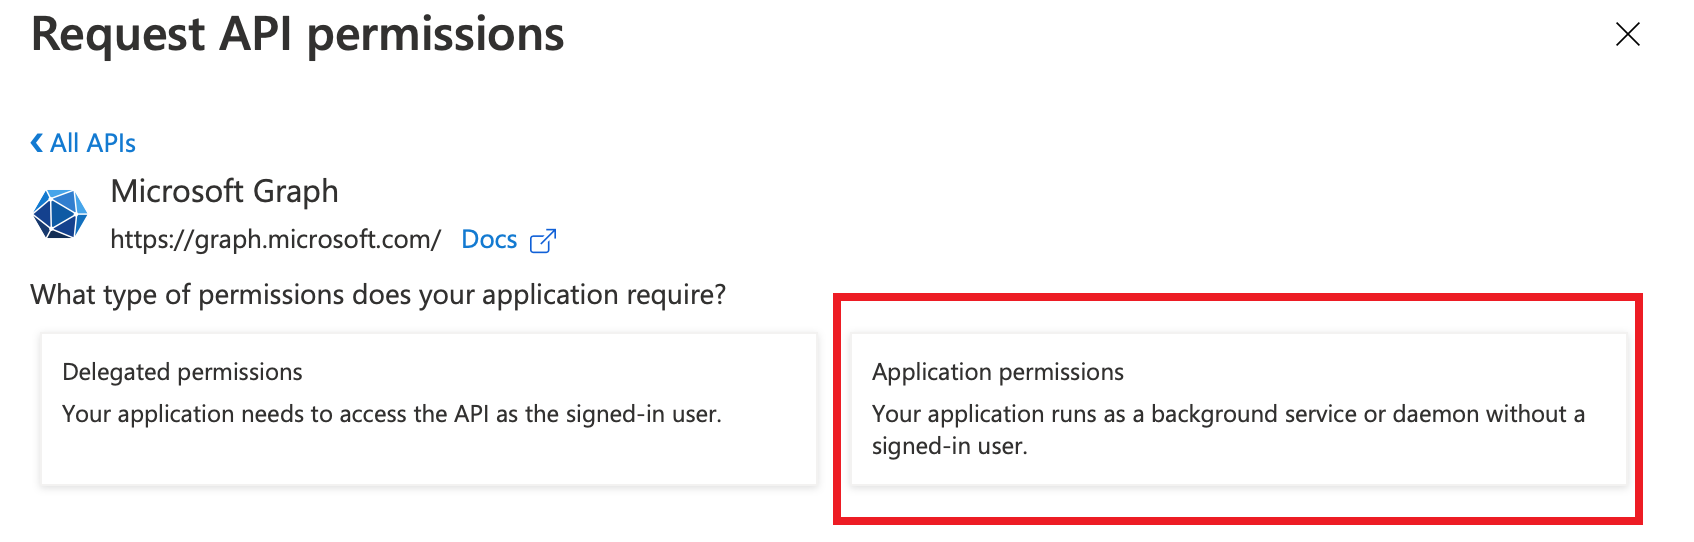The image size is (1694, 542).
Task: Click the permissions type question text
Action: [378, 295]
